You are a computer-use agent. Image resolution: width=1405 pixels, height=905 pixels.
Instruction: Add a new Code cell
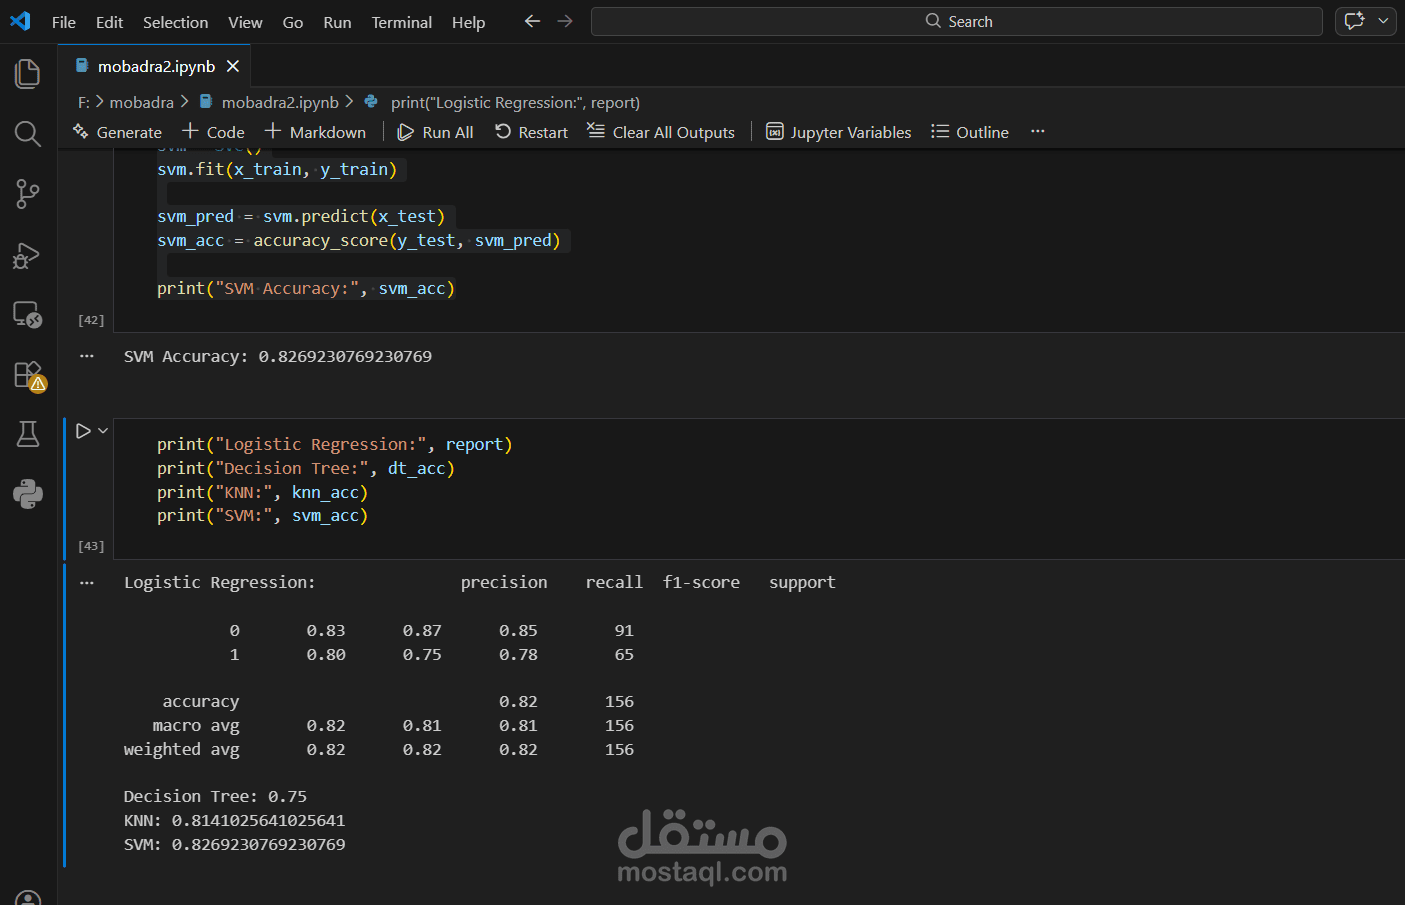pos(213,132)
